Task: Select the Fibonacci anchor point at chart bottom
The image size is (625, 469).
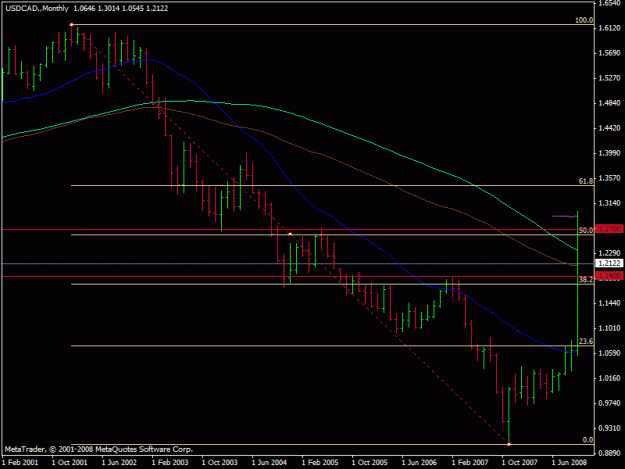Action: click(x=509, y=444)
